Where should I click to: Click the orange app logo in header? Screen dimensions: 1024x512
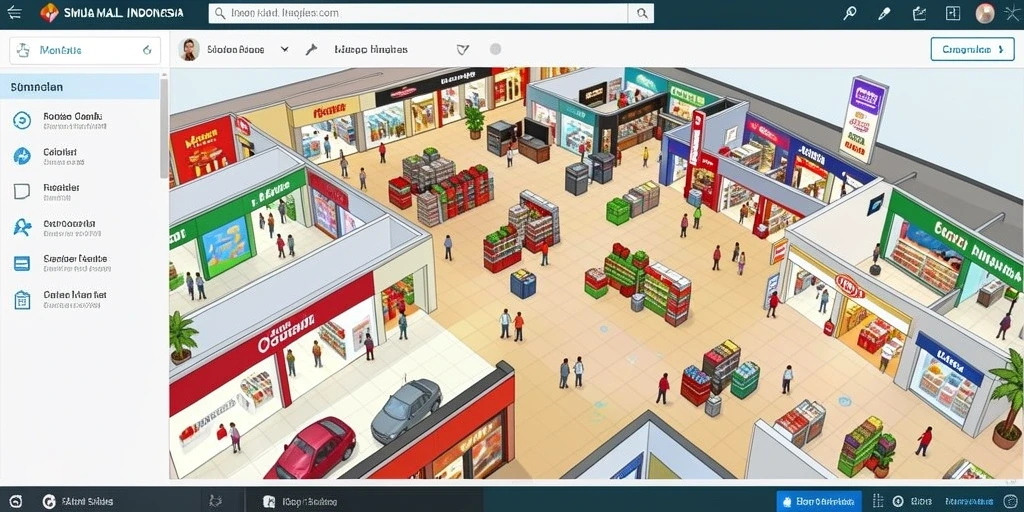point(49,12)
